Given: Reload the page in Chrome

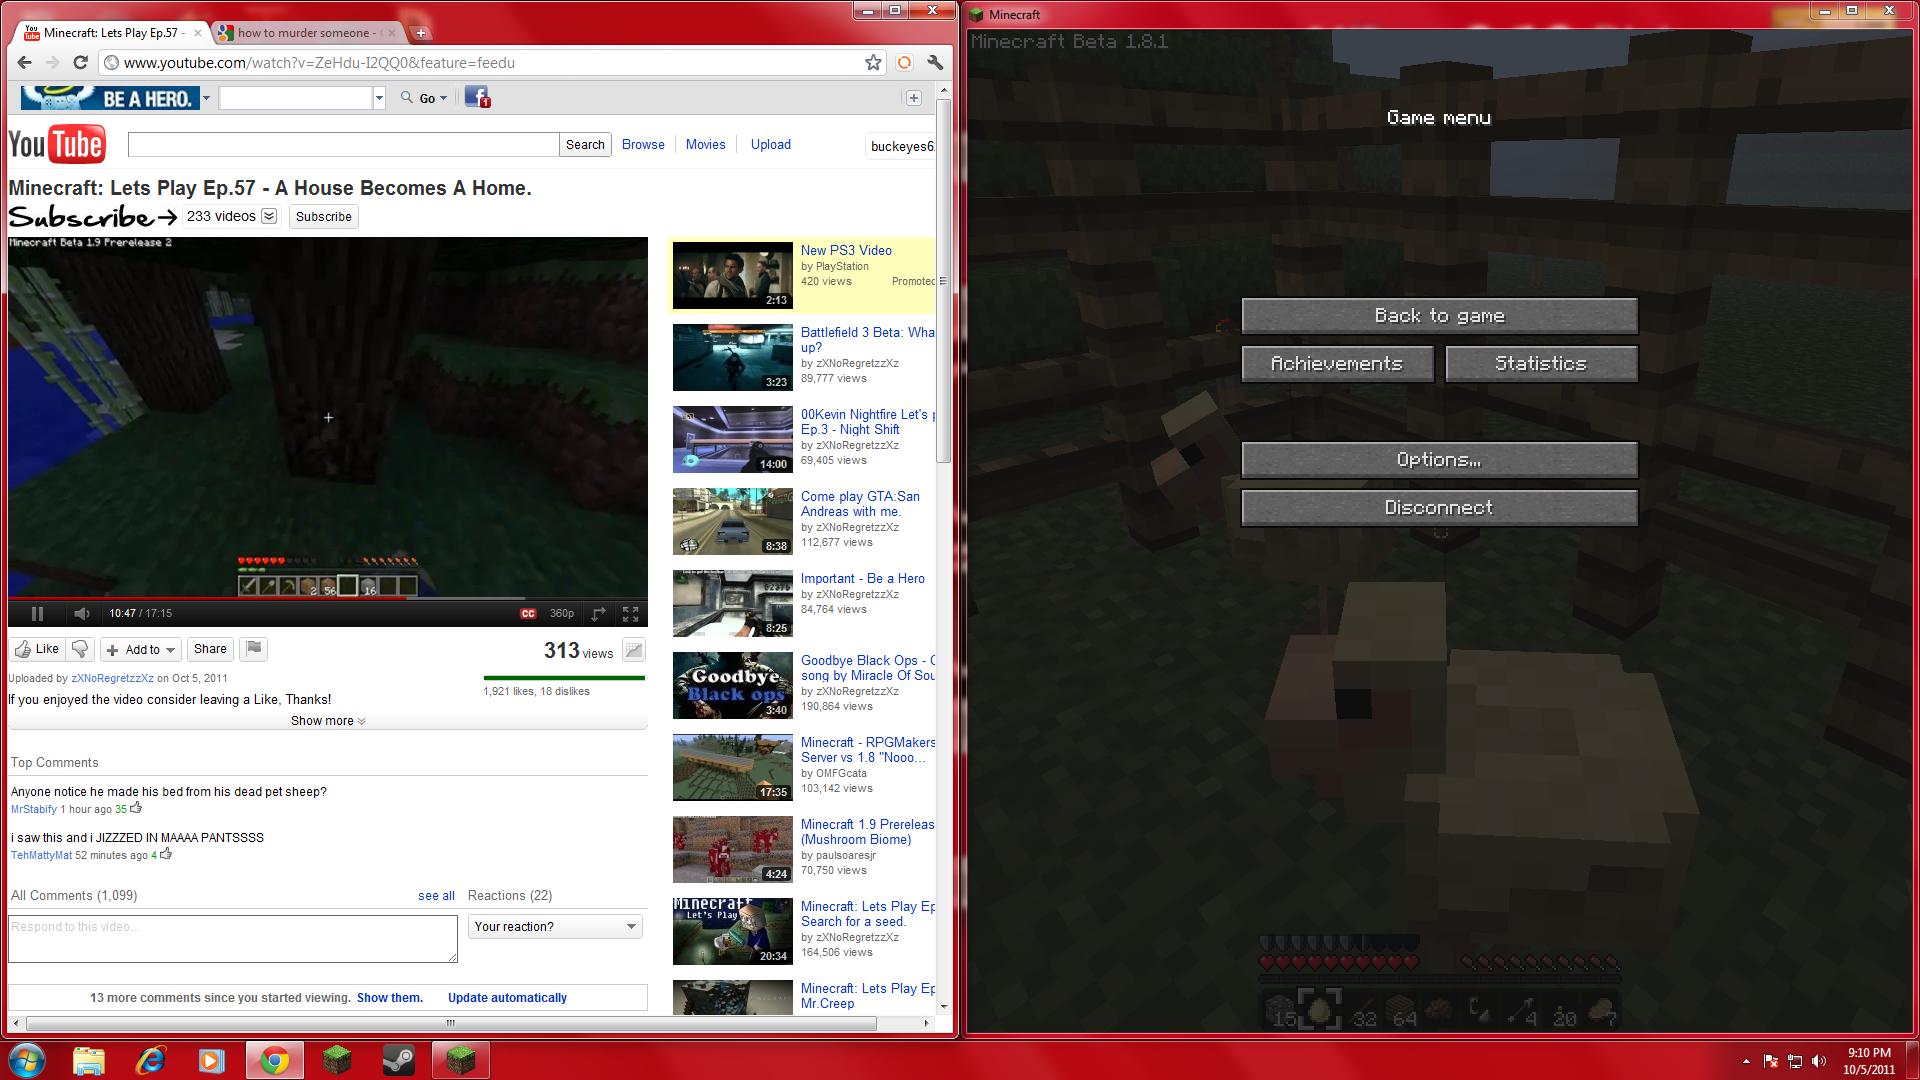Looking at the screenshot, I should (80, 62).
